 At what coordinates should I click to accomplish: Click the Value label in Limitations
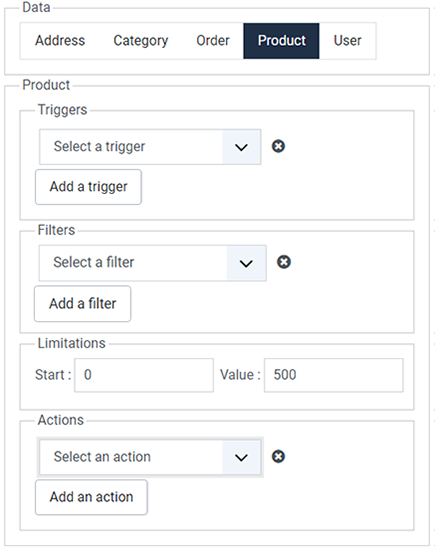240,375
